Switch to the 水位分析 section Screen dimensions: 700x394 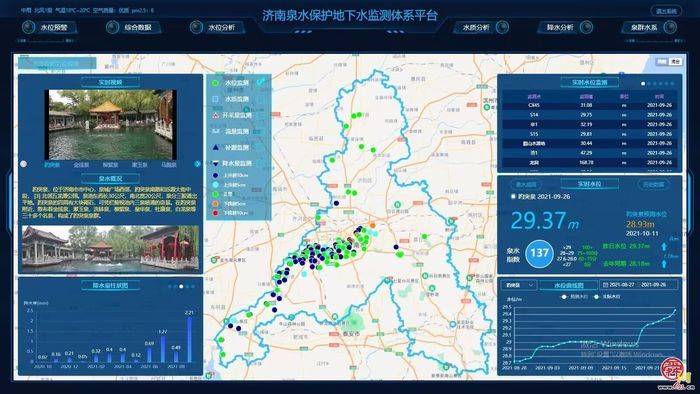tap(217, 28)
